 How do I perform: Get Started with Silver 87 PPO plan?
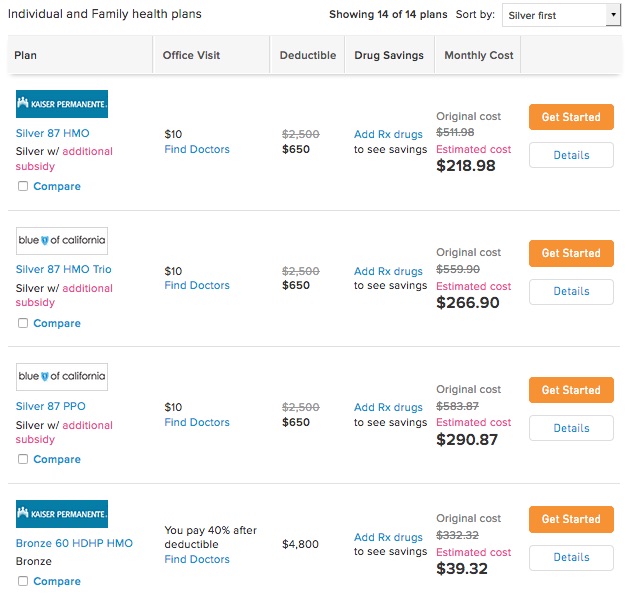pyautogui.click(x=571, y=390)
